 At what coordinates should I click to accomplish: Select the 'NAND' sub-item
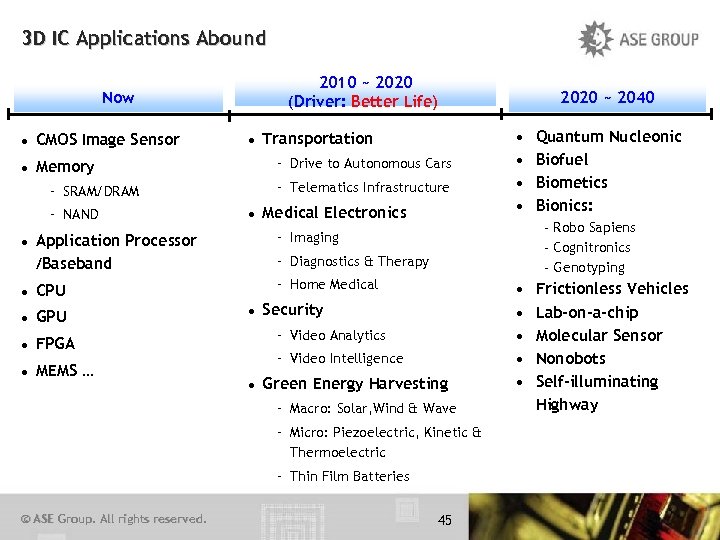click(x=80, y=214)
